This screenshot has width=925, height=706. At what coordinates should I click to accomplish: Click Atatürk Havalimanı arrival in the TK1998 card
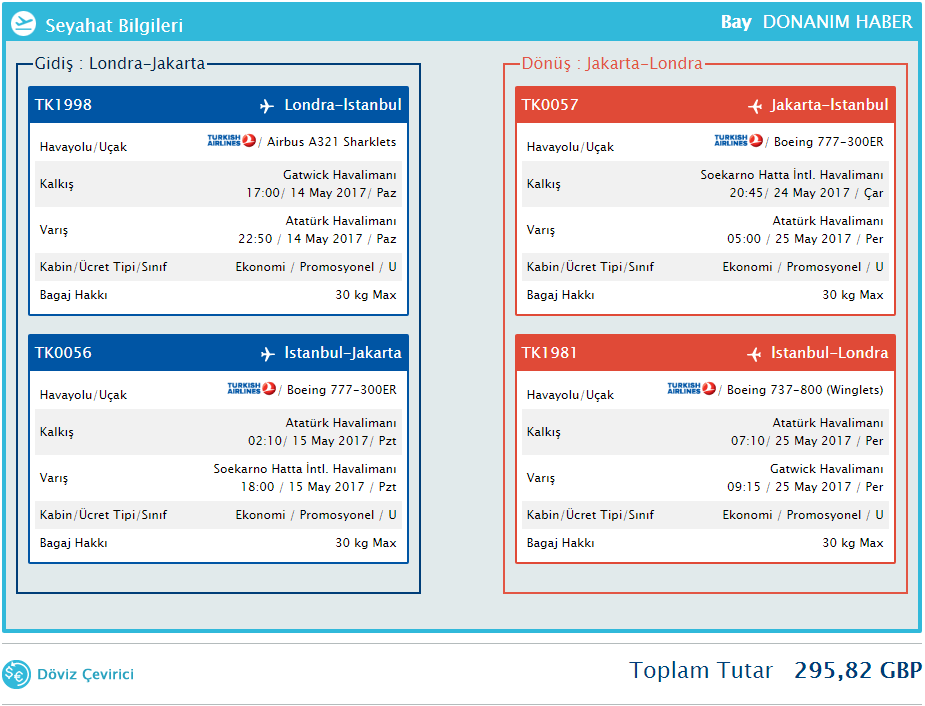[x=341, y=221]
